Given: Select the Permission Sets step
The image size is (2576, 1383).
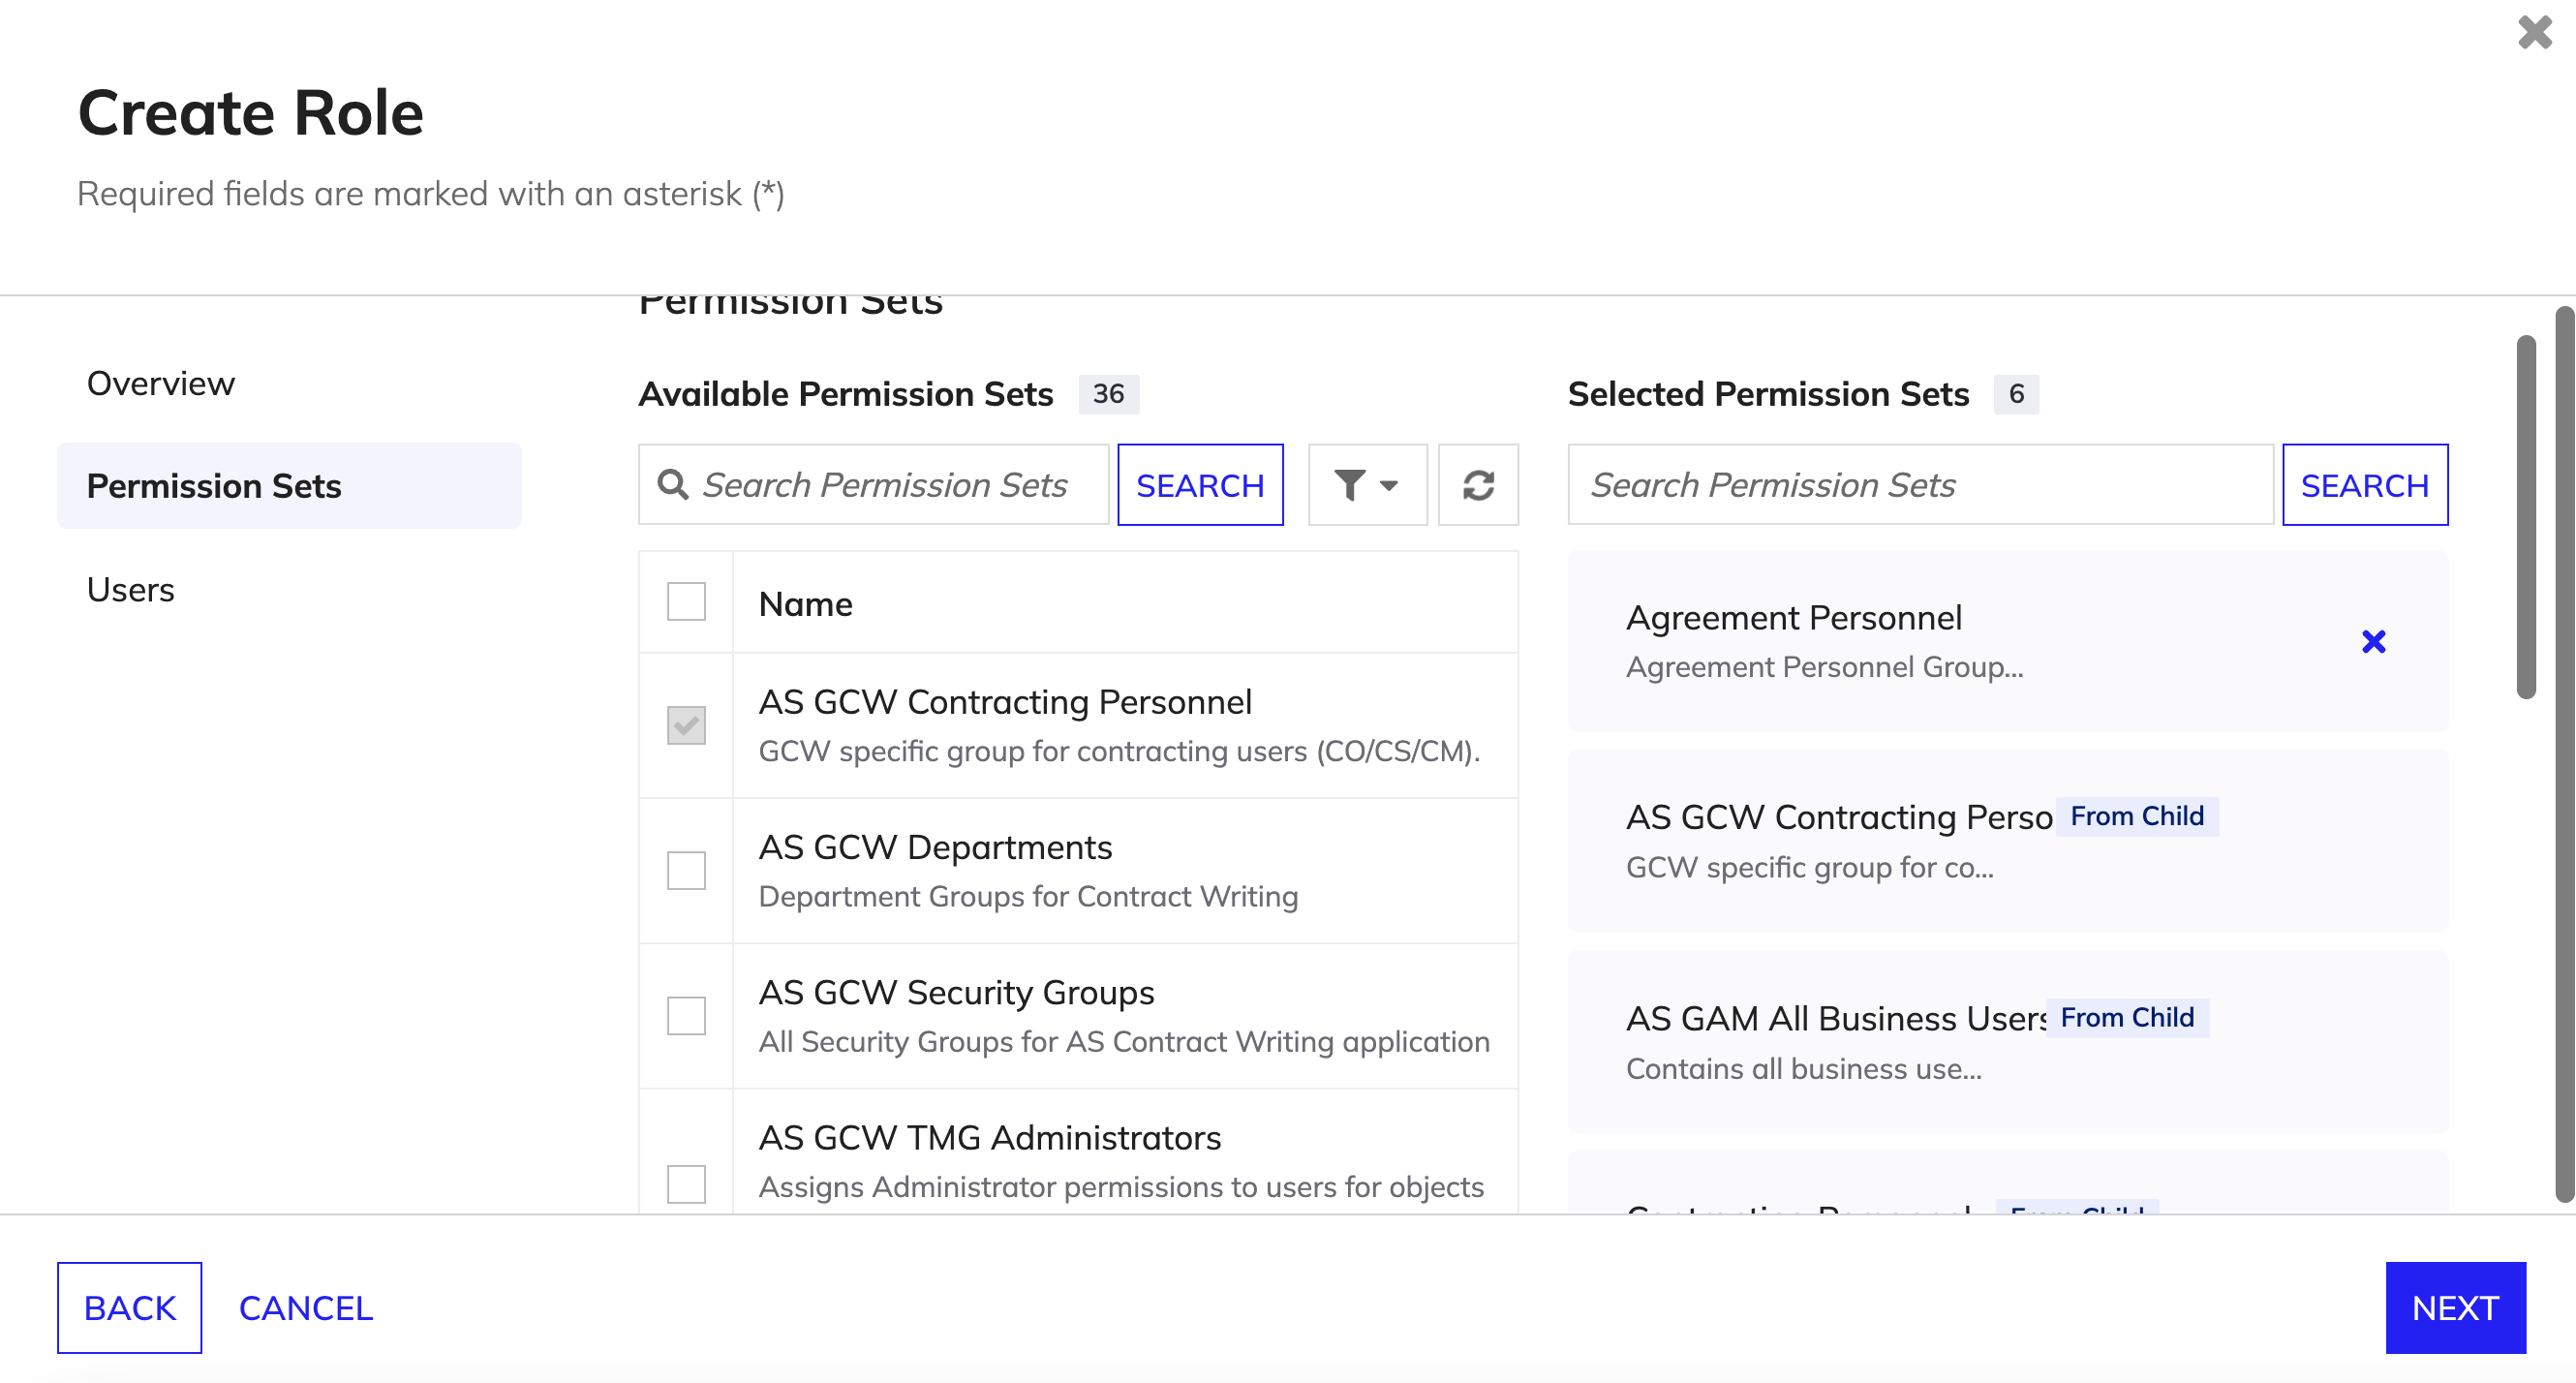Looking at the screenshot, I should 289,485.
